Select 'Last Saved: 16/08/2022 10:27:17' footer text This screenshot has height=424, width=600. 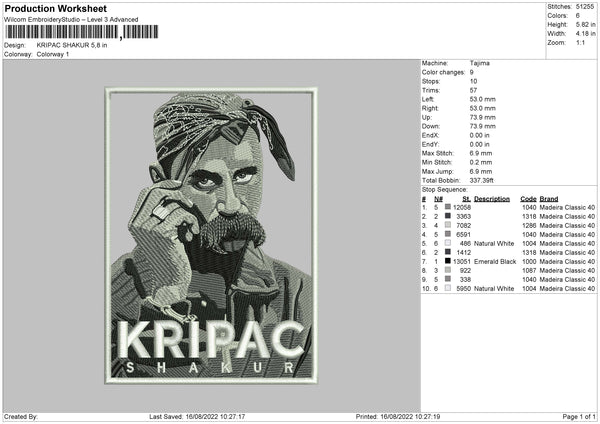coord(197,416)
